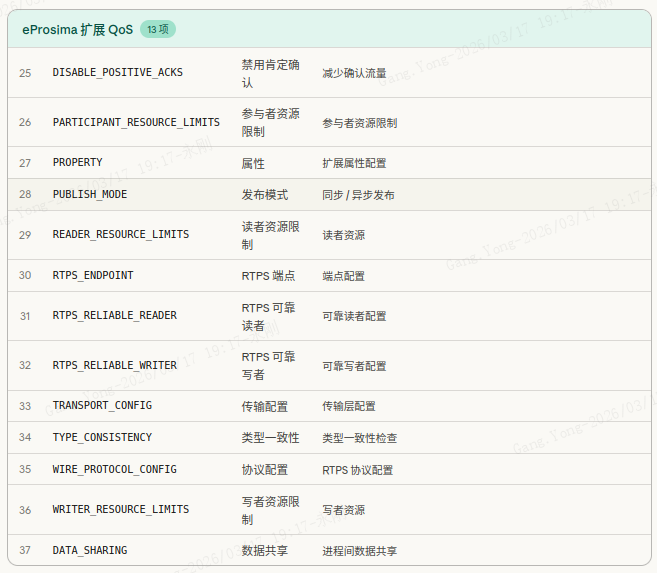Image resolution: width=657 pixels, height=573 pixels.
Task: Select the RTPS_RELIABLE_READER policy name
Action: (115, 315)
